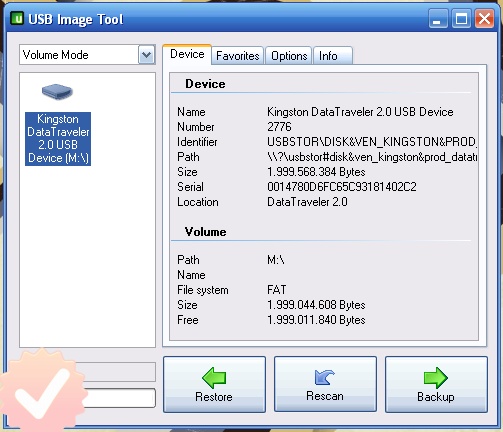Open the Volume Mode dropdown arrow

pos(147,55)
